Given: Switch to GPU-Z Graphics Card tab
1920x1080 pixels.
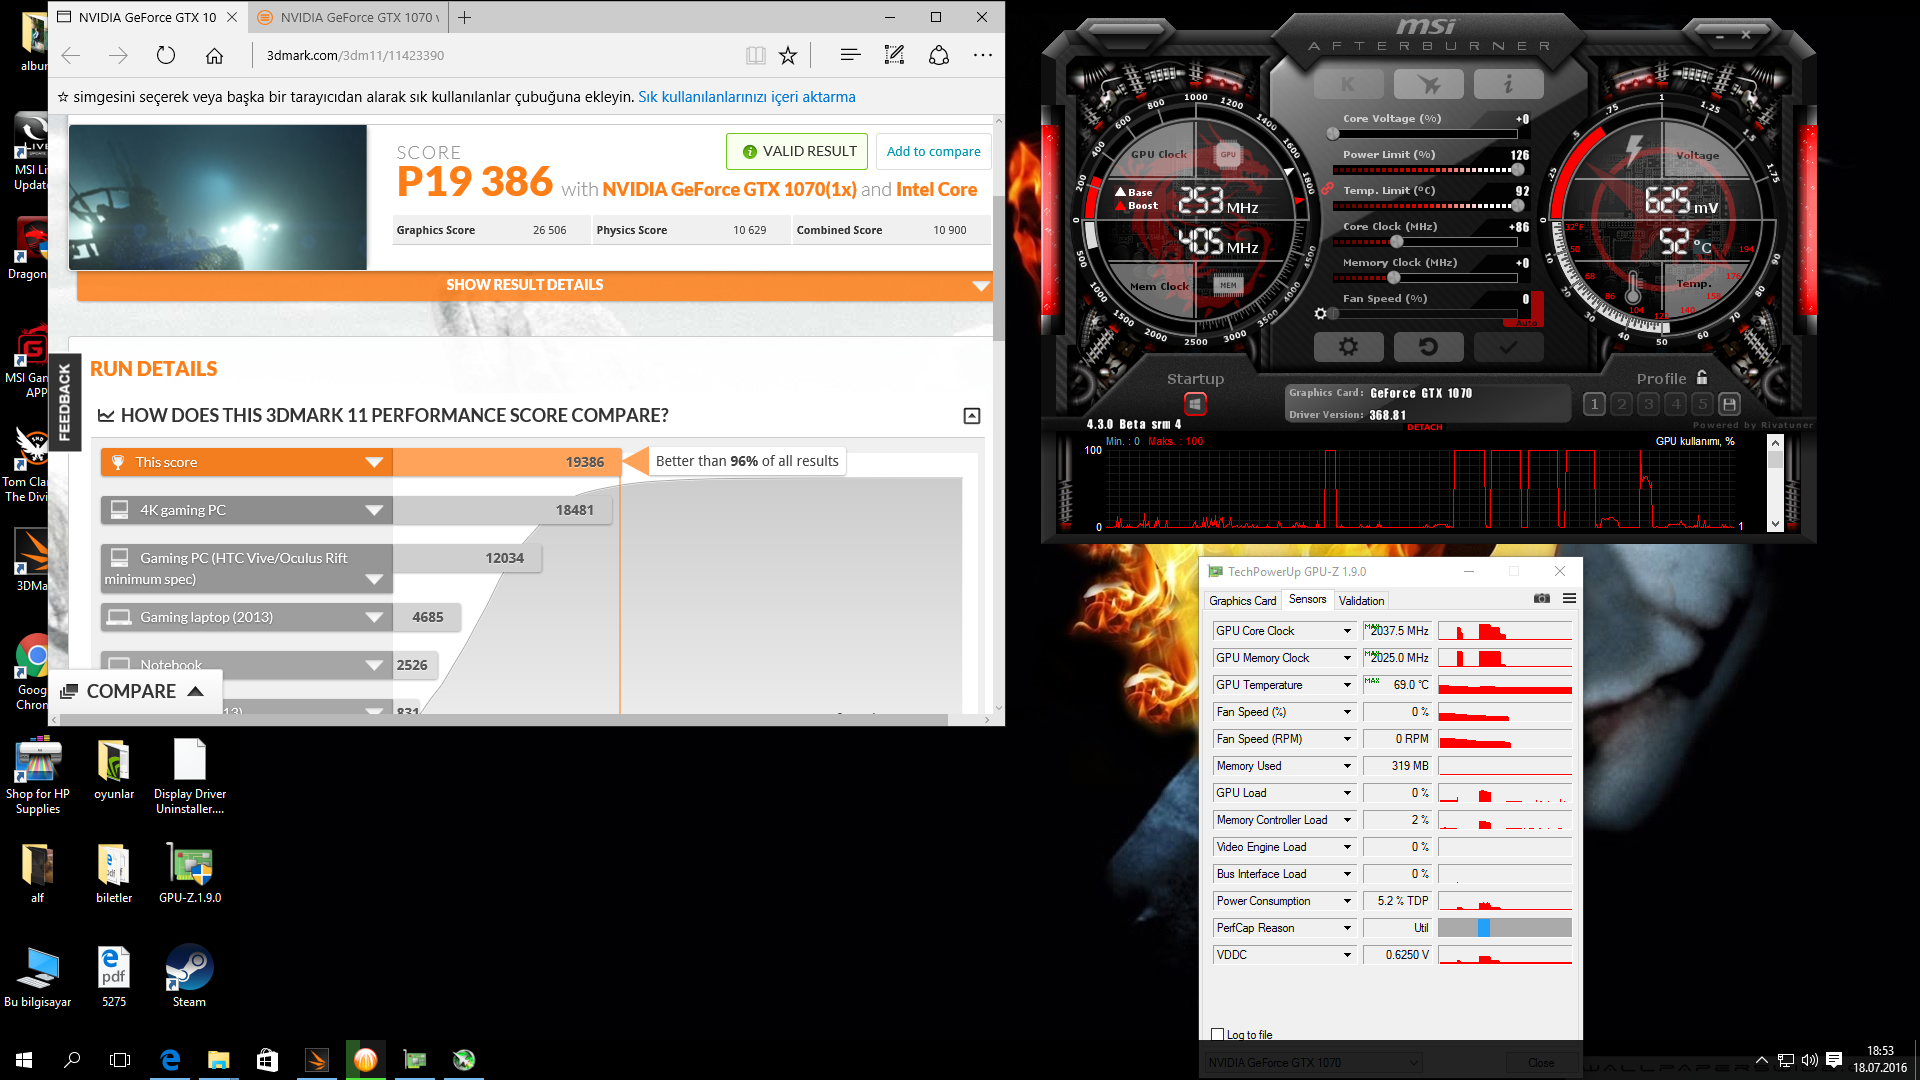Looking at the screenshot, I should 1242,600.
